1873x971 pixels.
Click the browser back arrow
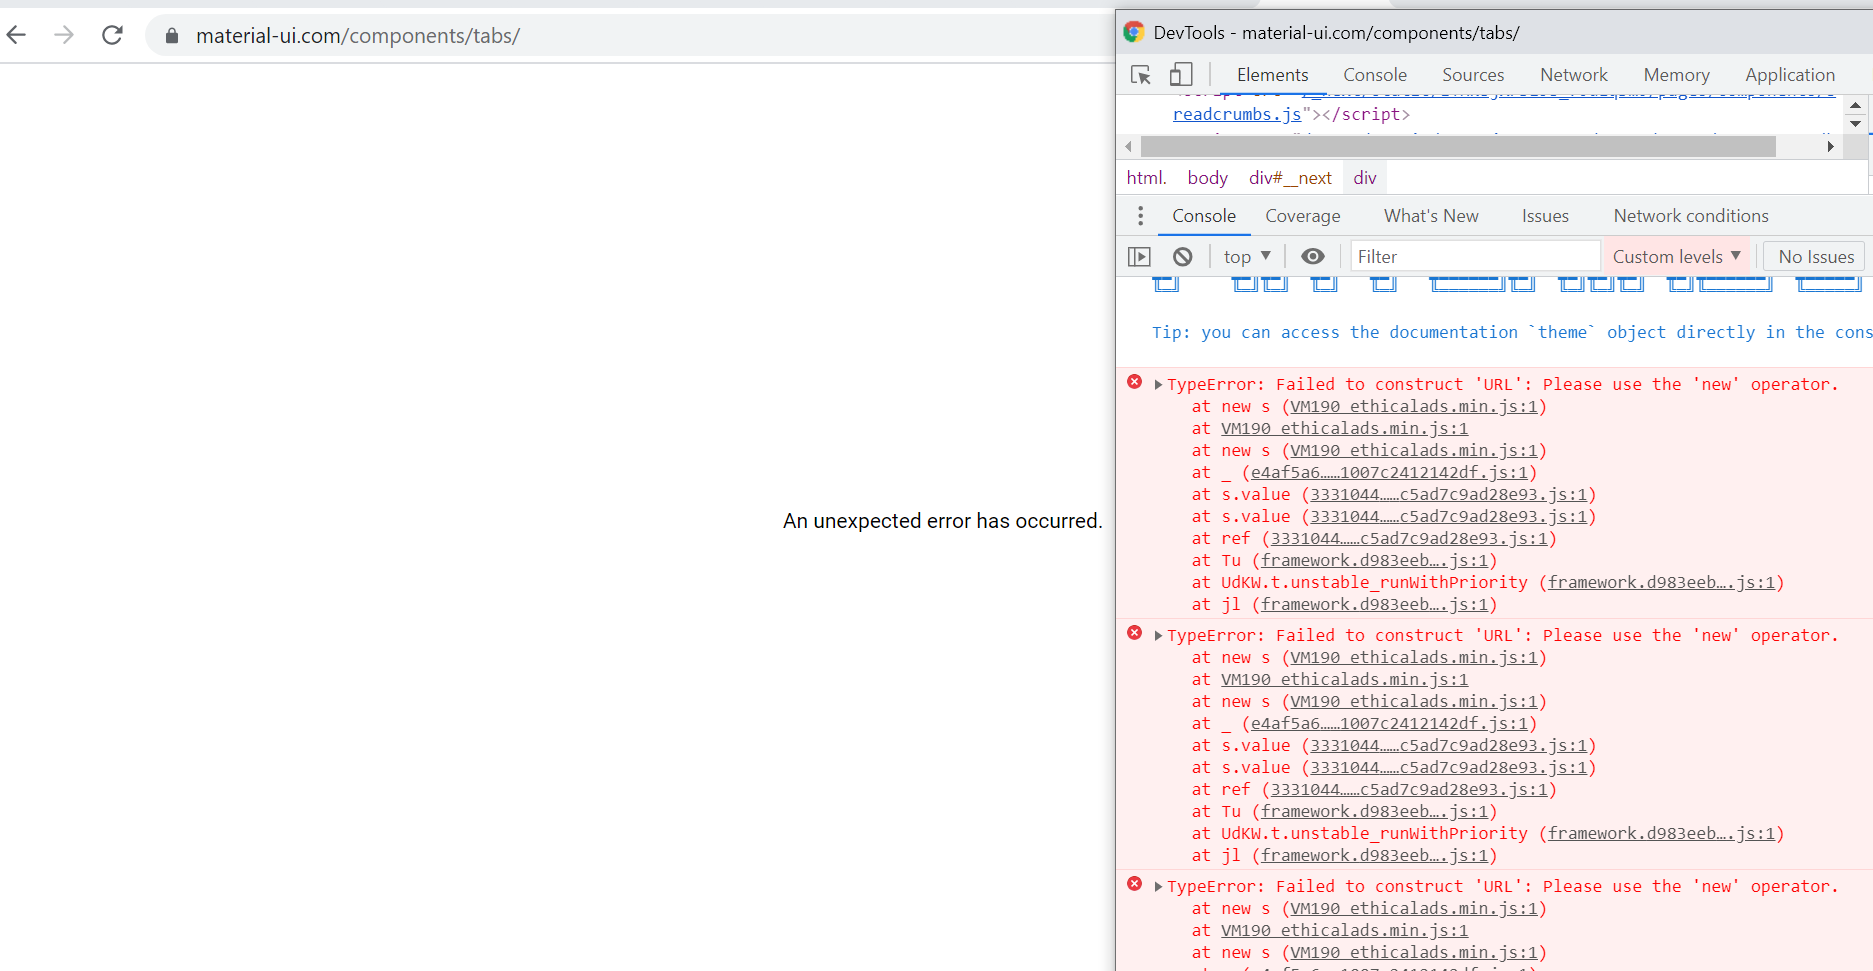coord(16,35)
